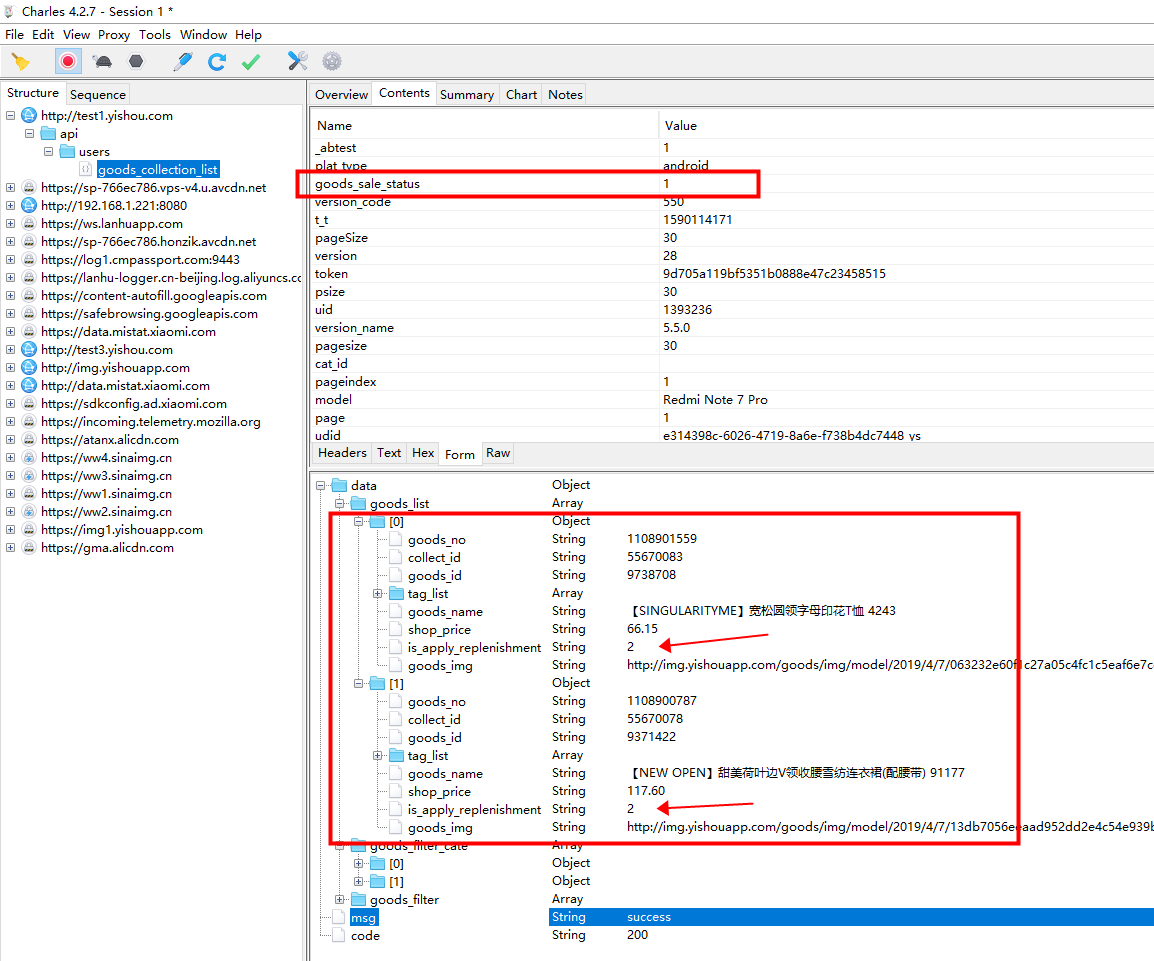Collapse goods_list item [1]
Screen dimensions: 1154x961
(358, 684)
